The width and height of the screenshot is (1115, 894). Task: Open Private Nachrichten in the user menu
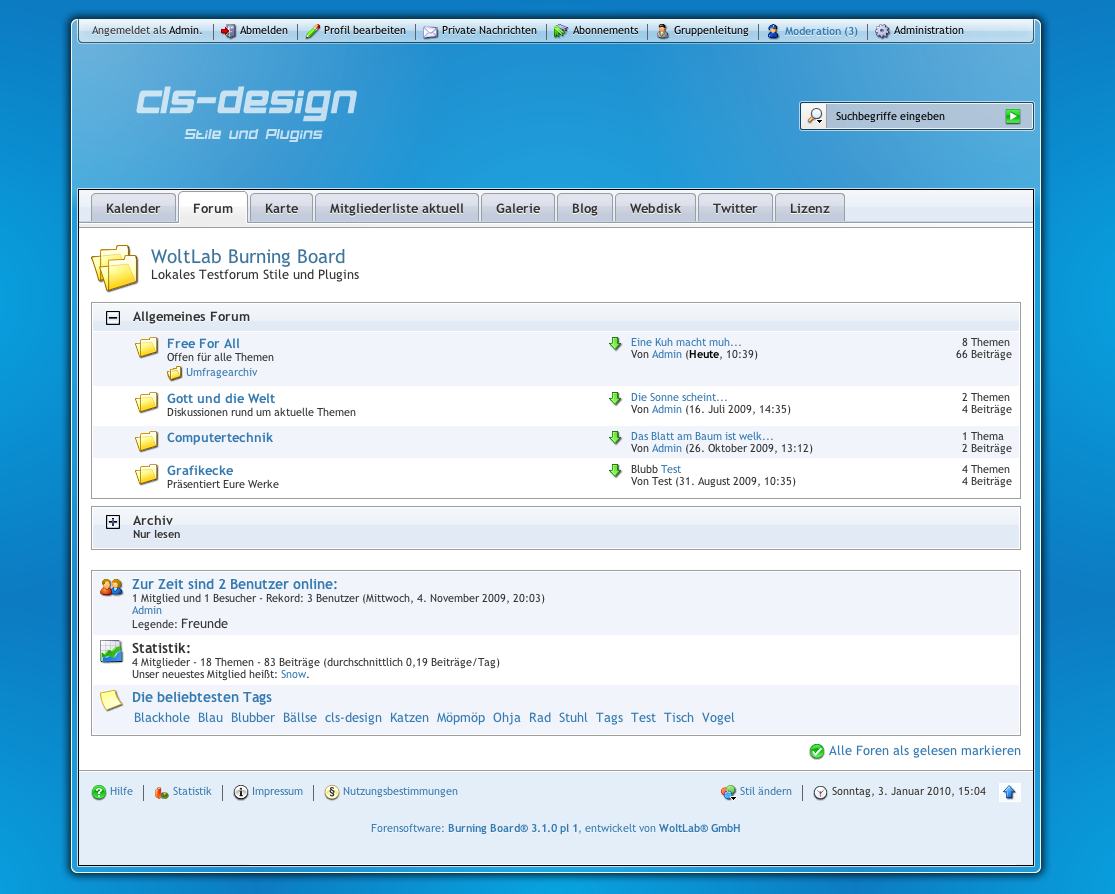489,31
